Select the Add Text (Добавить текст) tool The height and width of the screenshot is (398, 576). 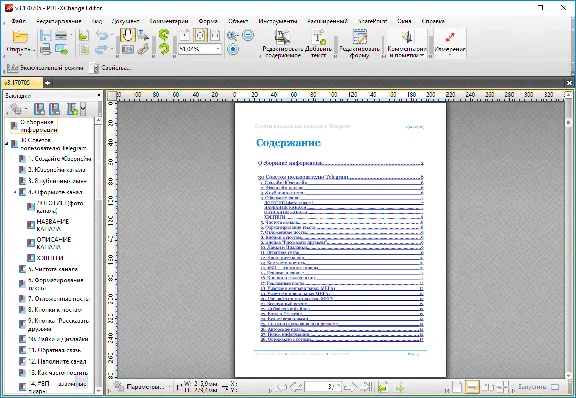(x=318, y=43)
